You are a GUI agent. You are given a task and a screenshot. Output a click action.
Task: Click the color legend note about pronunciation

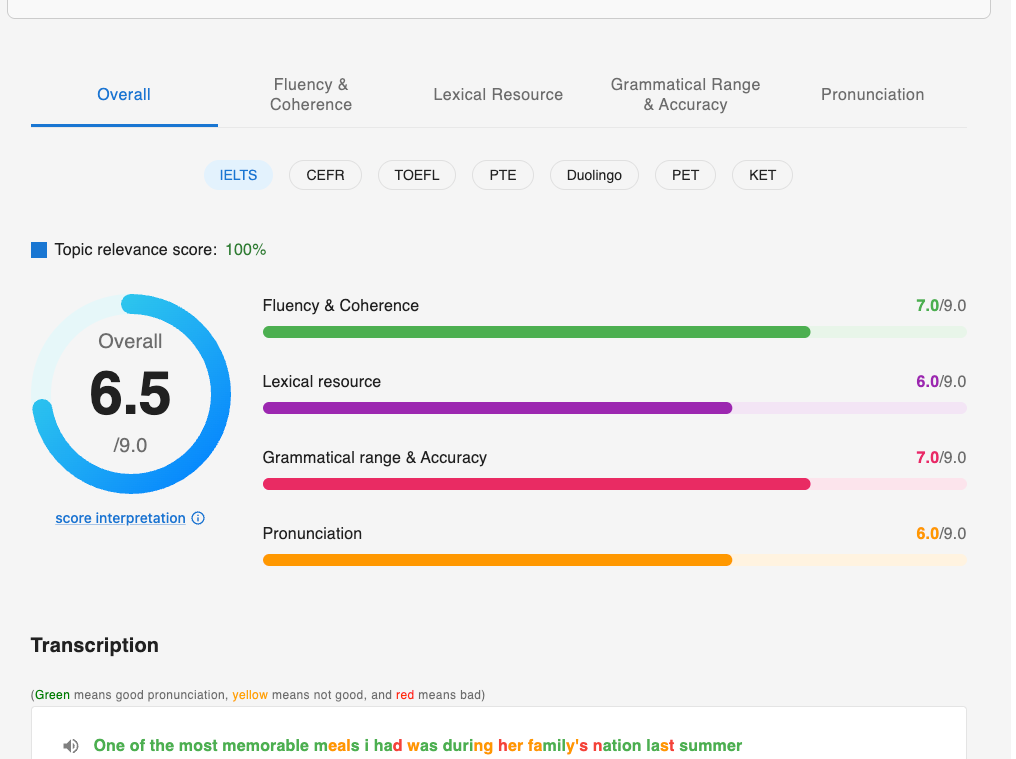[258, 695]
